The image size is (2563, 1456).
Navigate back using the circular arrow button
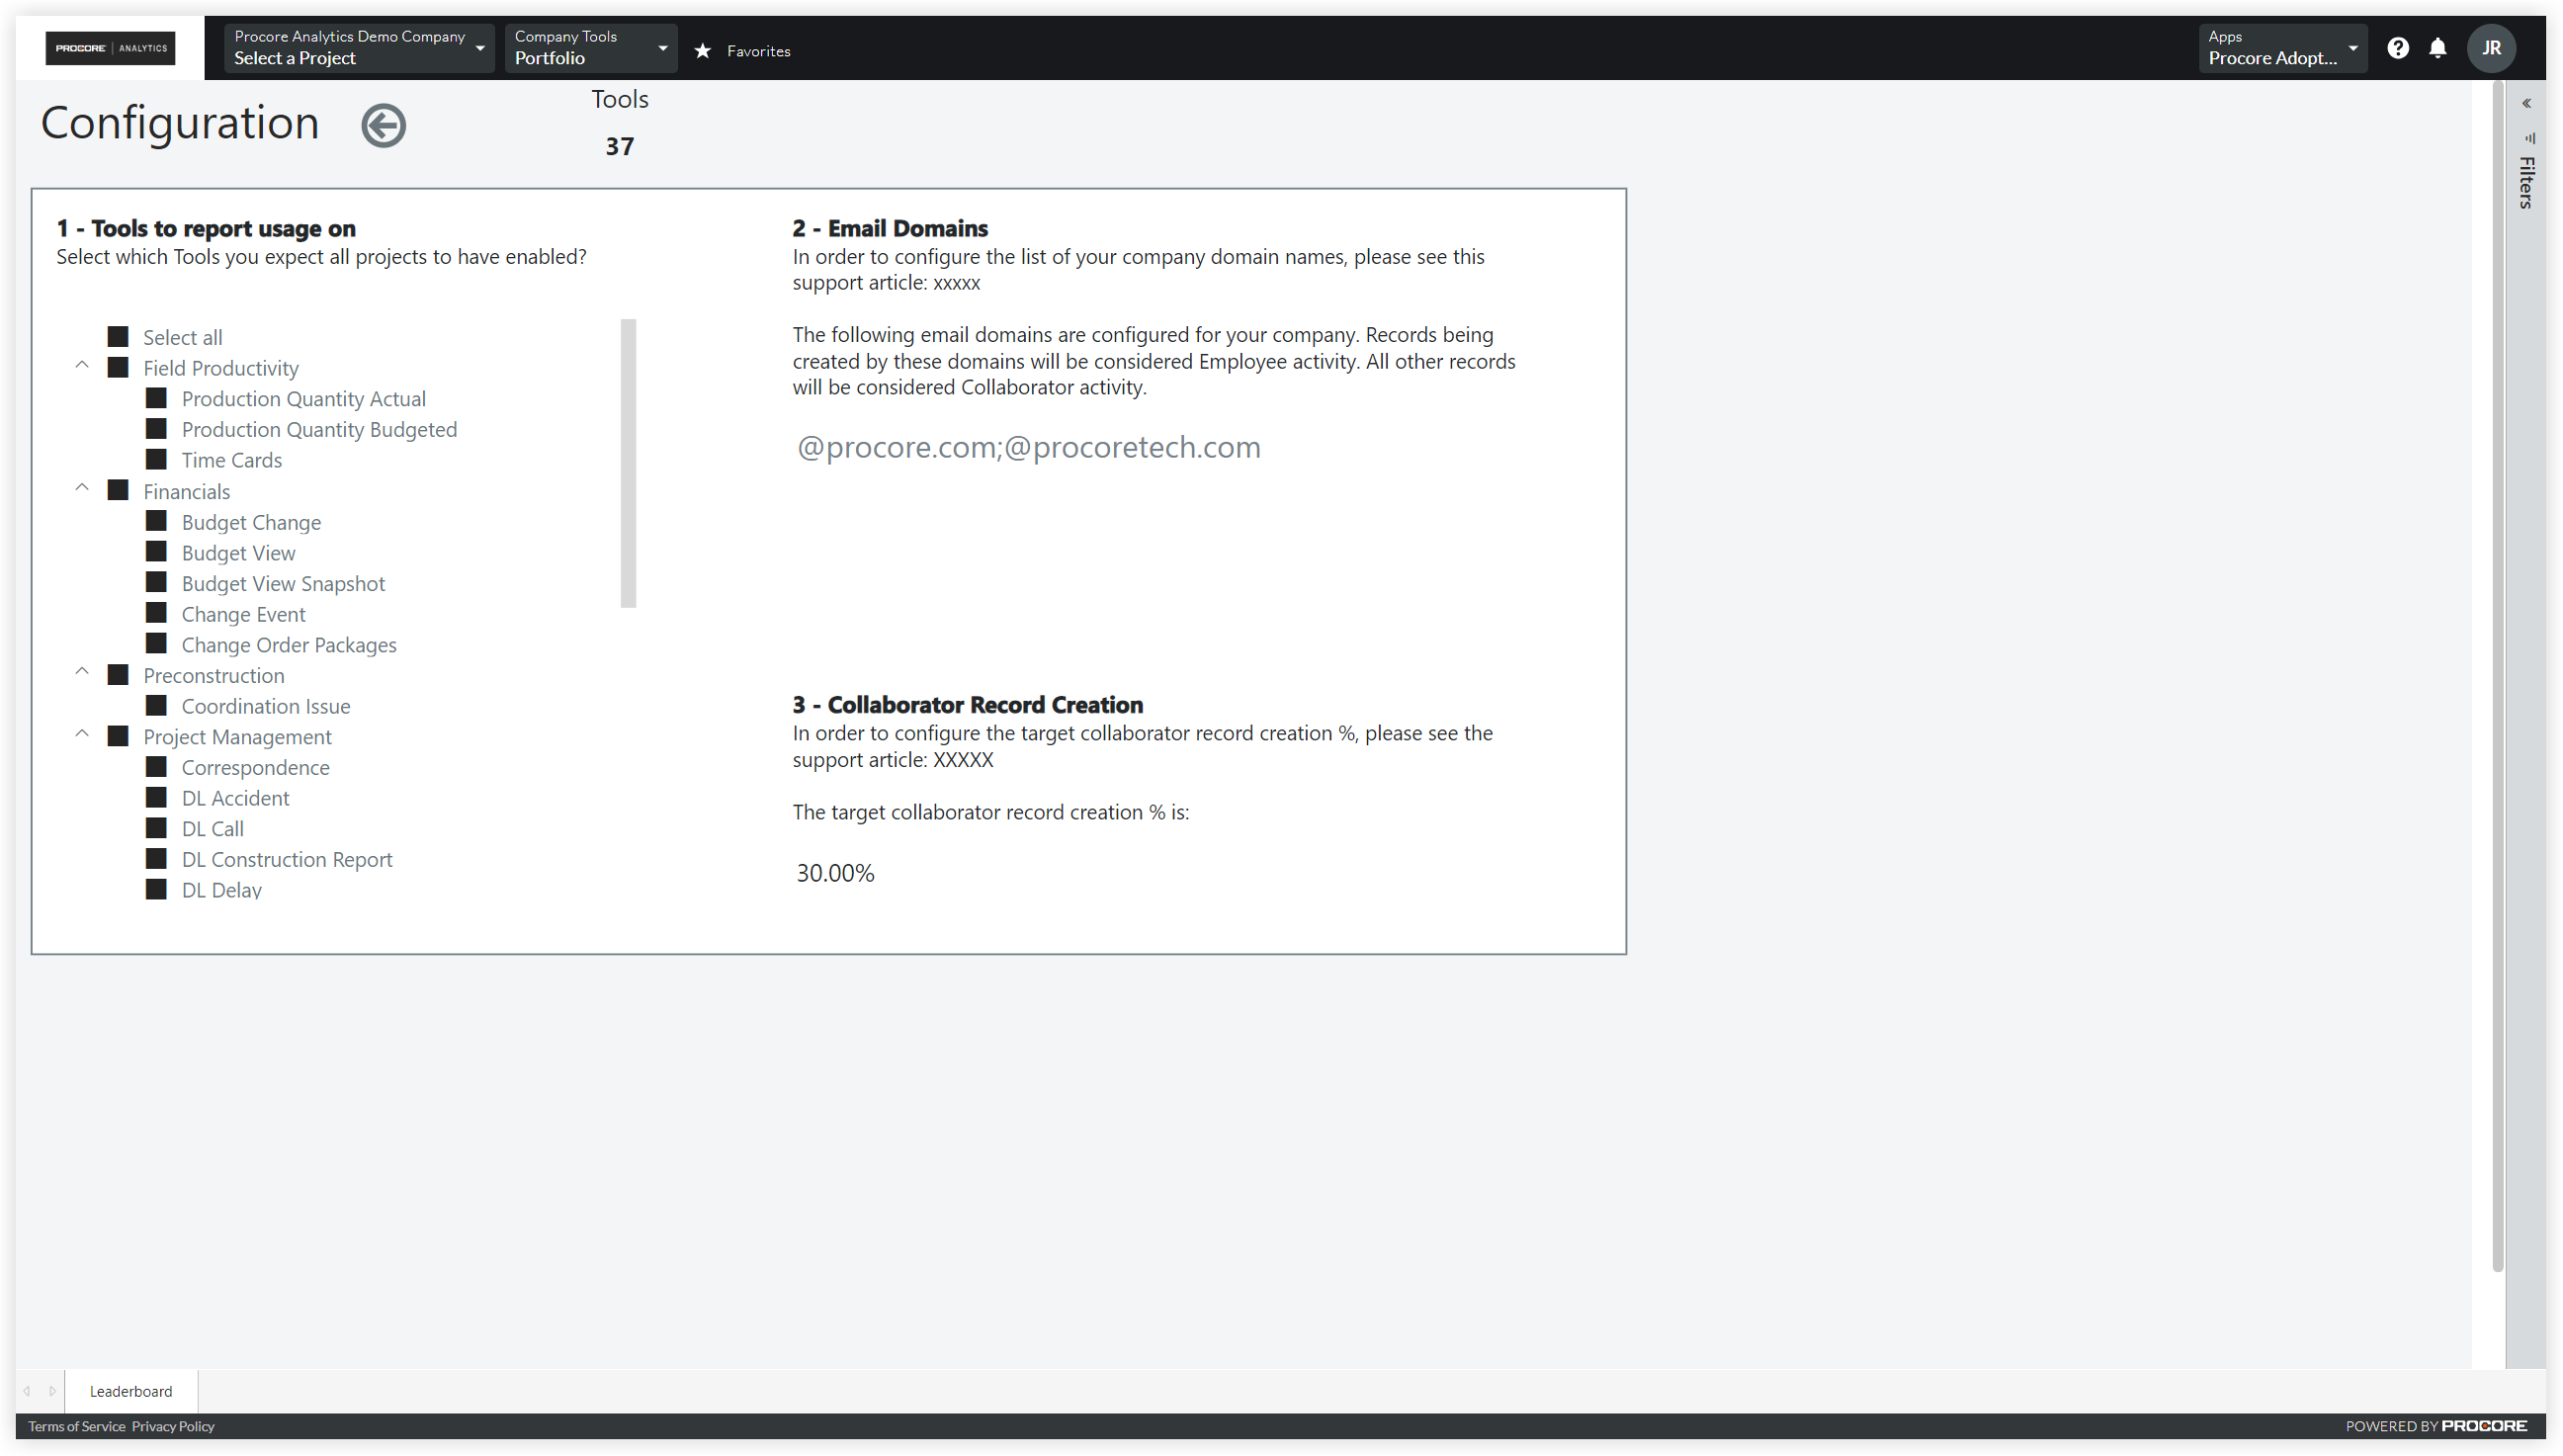point(383,124)
